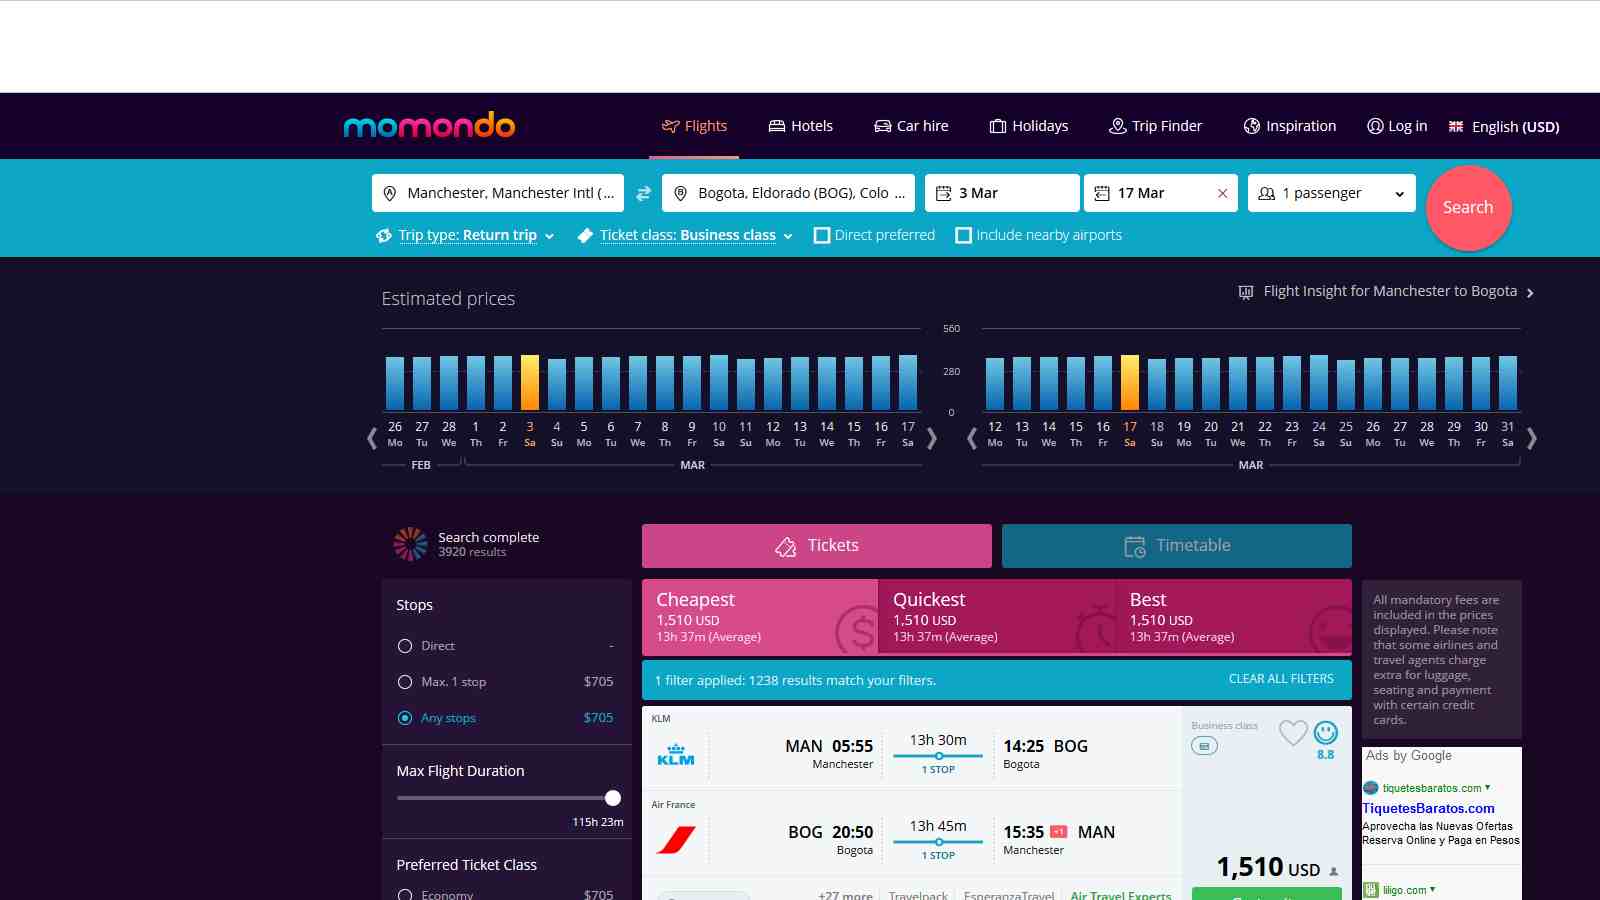Open Car hire section
Viewport: 1600px width, 900px height.
click(x=911, y=126)
